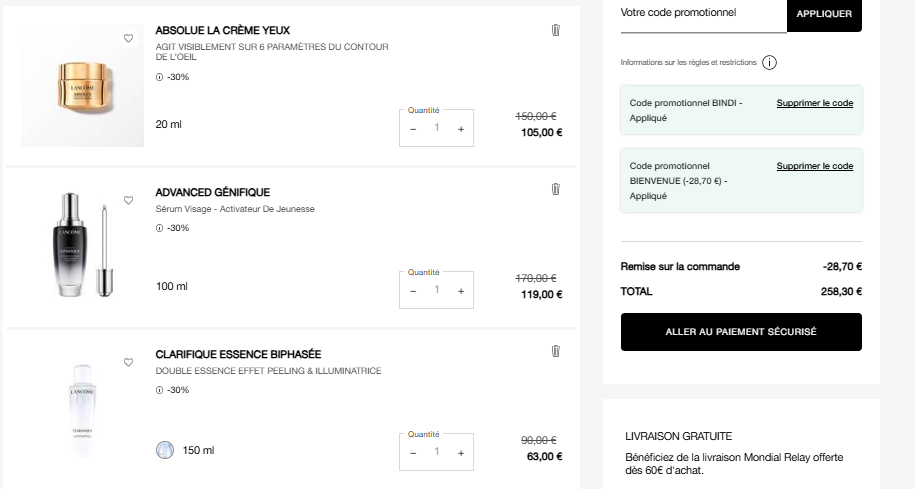Favorite the Clarifique Essence Biphasée product
This screenshot has width=915, height=489.
pyautogui.click(x=128, y=362)
